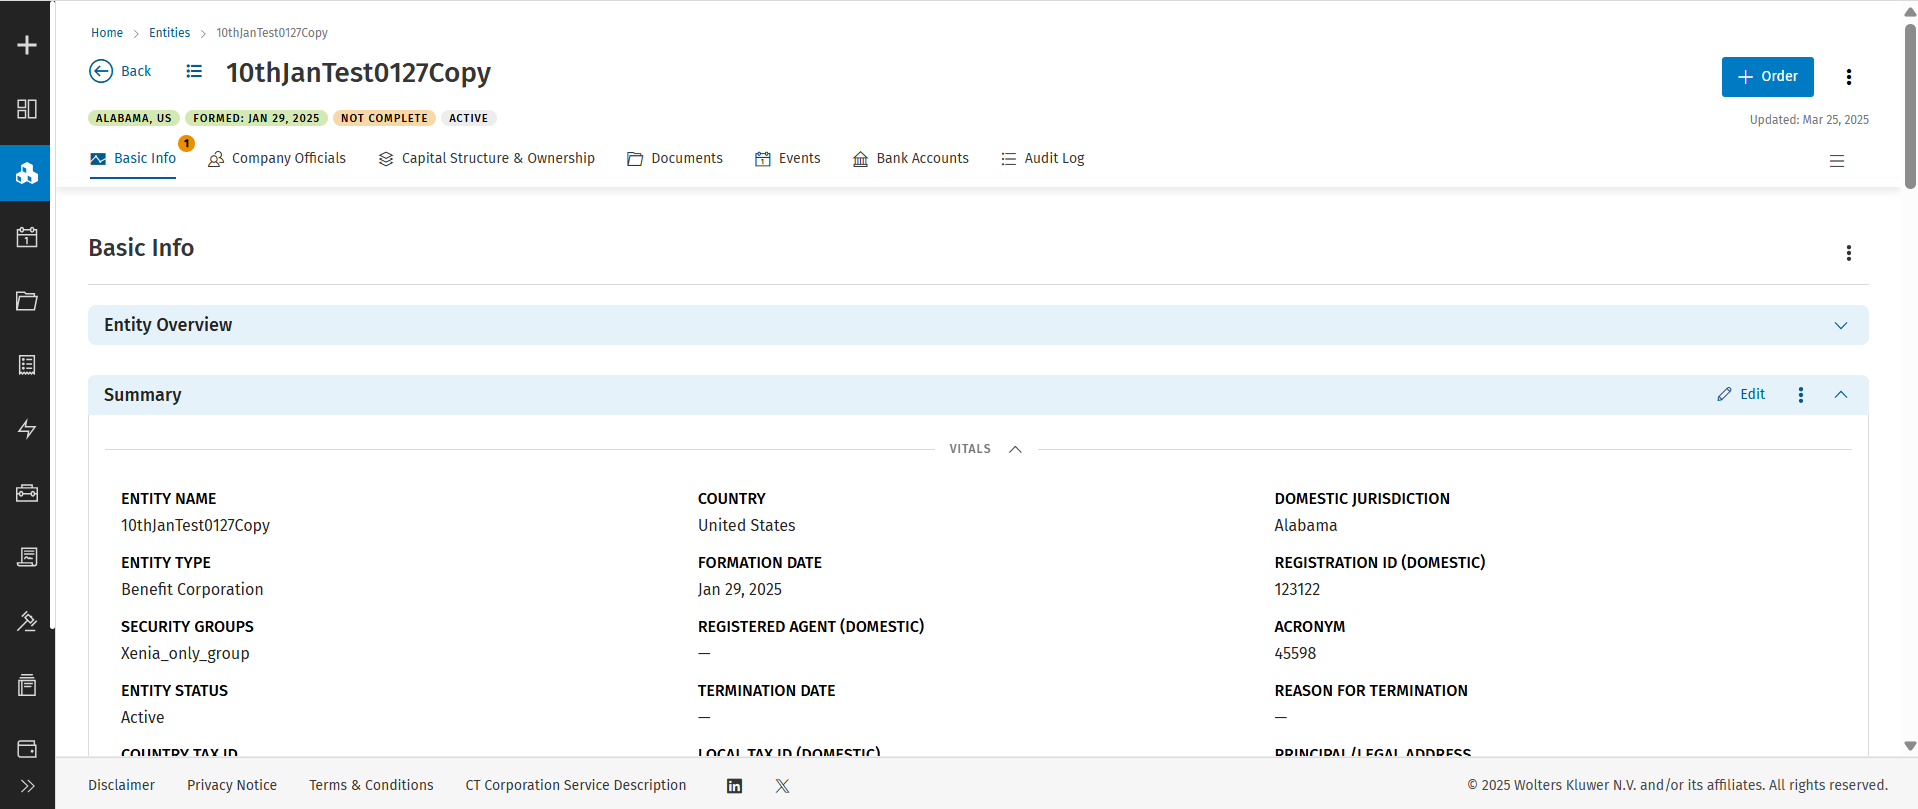Click the NOT COMPLETE status tag
Image resolution: width=1918 pixels, height=809 pixels.
tap(384, 118)
